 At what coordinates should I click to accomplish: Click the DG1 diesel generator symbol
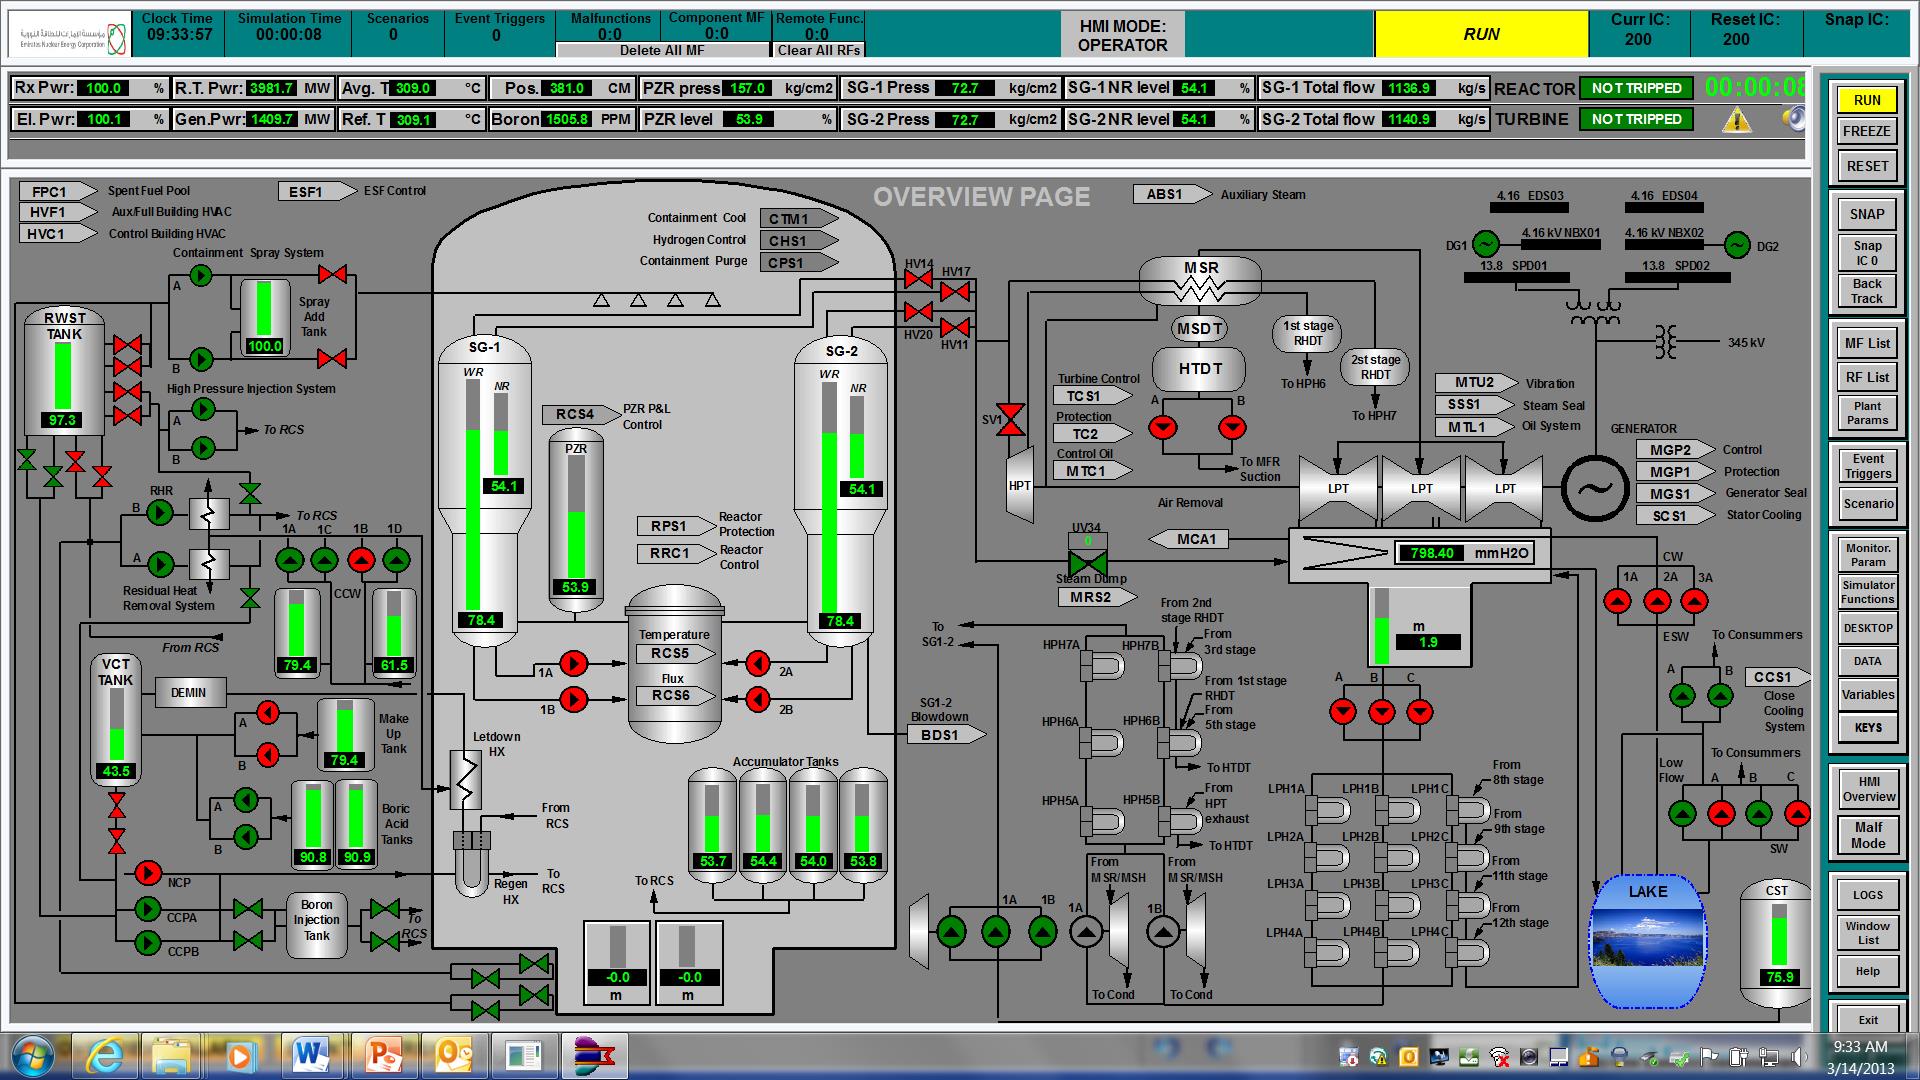point(1485,244)
